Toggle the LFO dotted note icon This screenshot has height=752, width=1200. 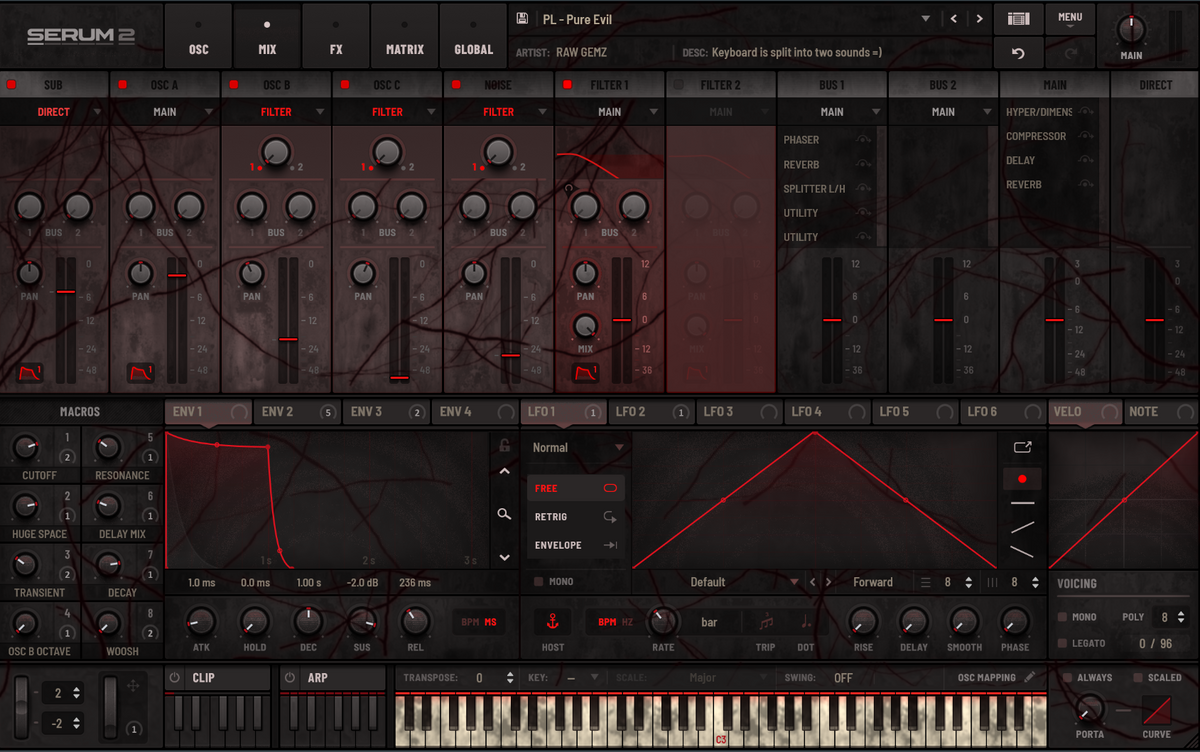click(x=806, y=622)
